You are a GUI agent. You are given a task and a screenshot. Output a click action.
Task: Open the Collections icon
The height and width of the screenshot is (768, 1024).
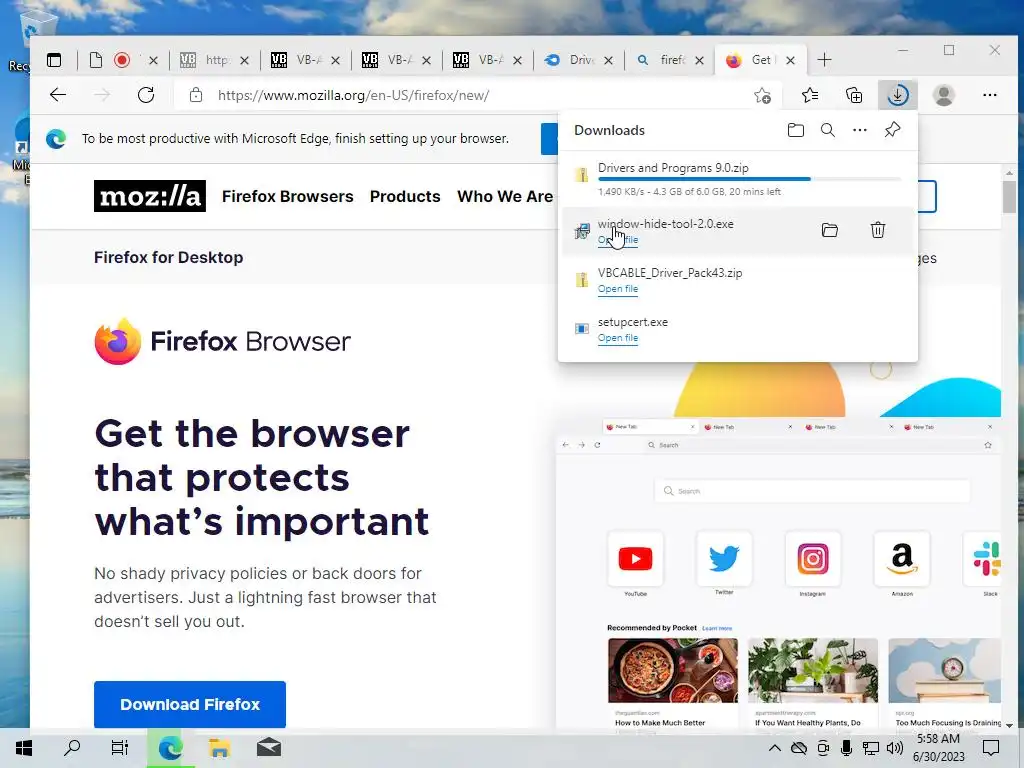[x=854, y=95]
